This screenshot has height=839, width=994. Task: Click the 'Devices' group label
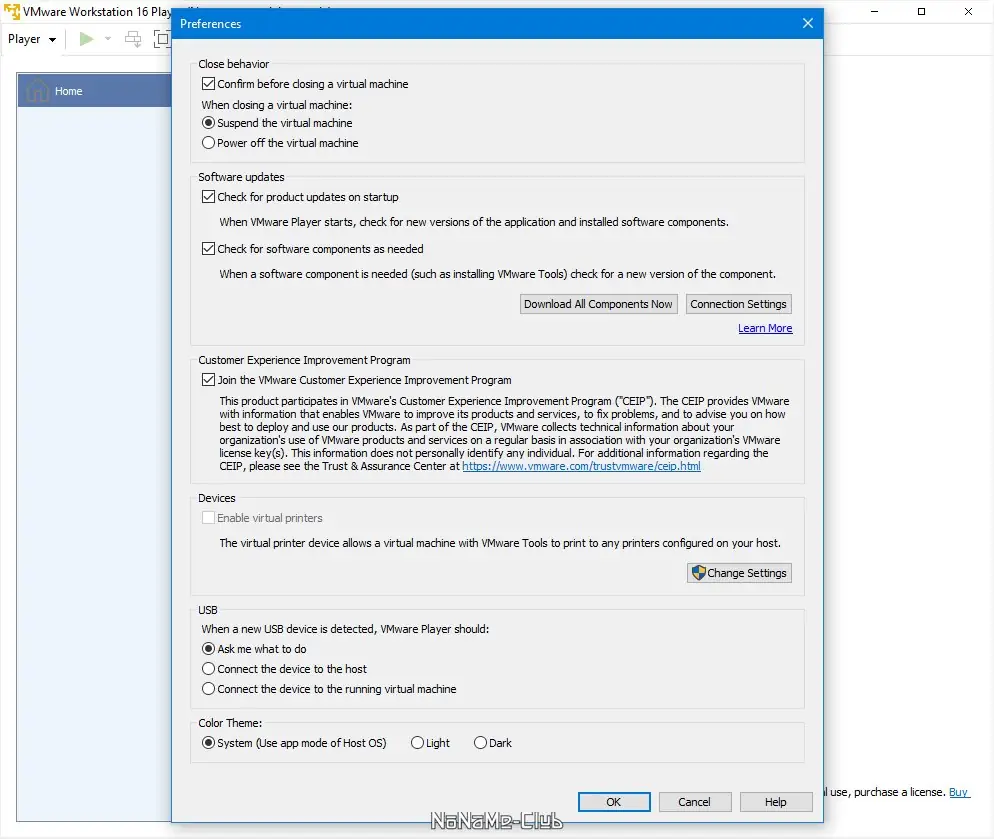pyautogui.click(x=217, y=498)
